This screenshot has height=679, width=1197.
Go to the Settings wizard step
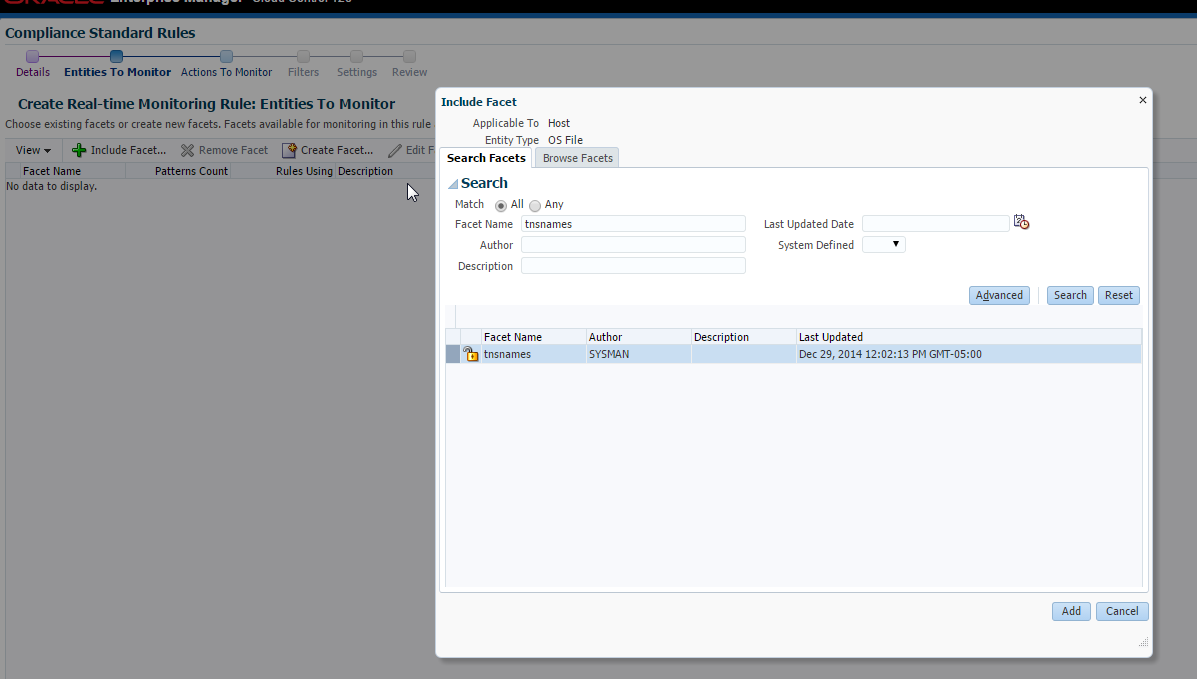point(357,65)
